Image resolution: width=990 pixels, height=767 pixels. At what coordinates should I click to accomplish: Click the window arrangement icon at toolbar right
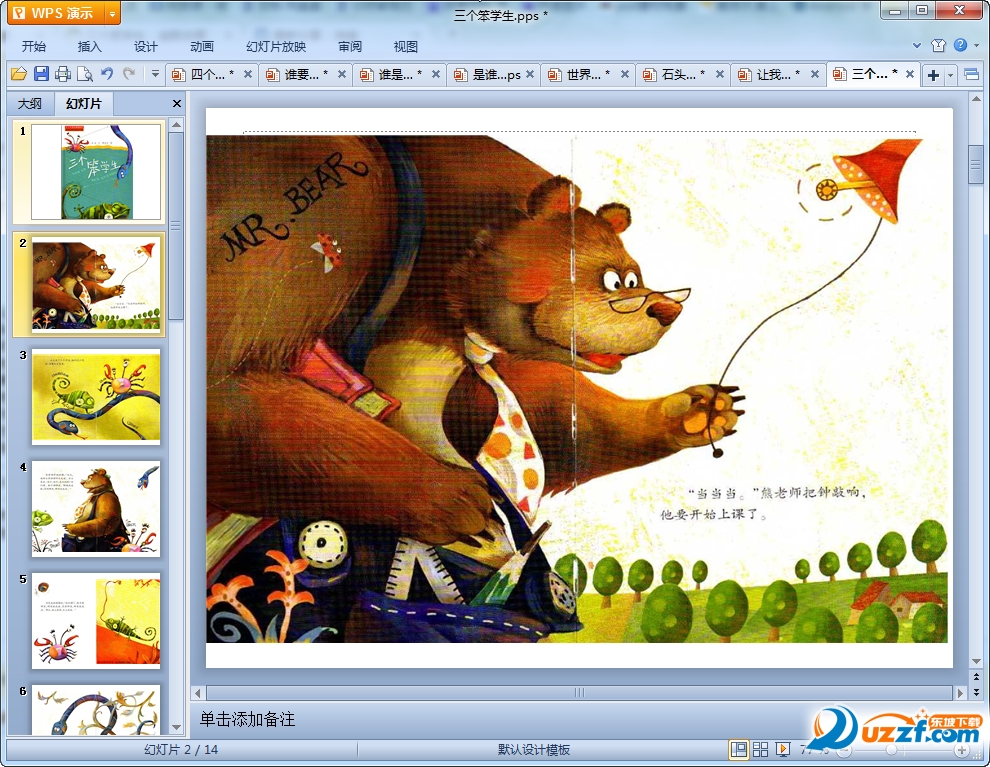(x=971, y=74)
